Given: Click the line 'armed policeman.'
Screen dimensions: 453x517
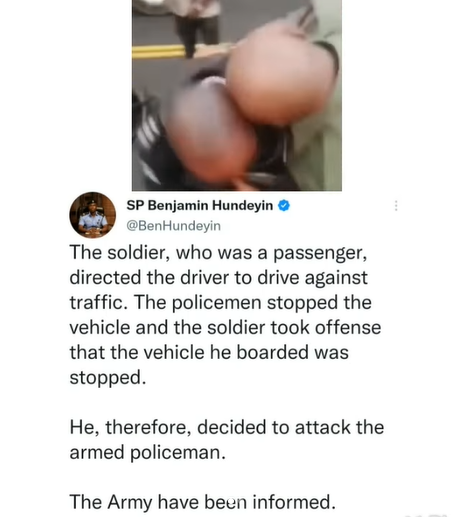Looking at the screenshot, I should 148,453.
